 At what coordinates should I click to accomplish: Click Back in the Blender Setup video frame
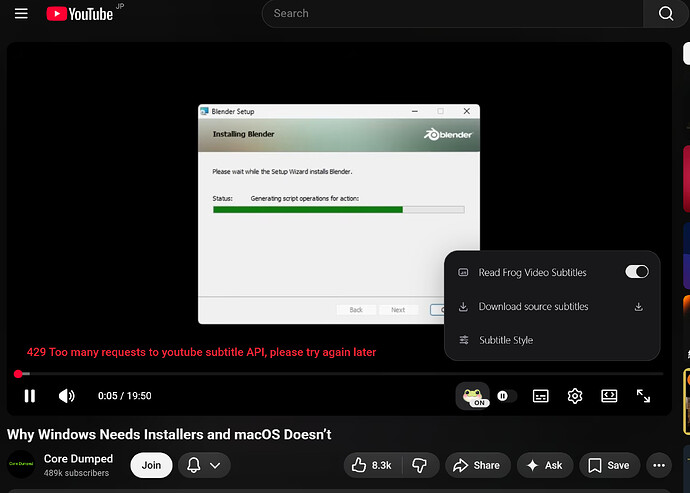pyautogui.click(x=356, y=310)
